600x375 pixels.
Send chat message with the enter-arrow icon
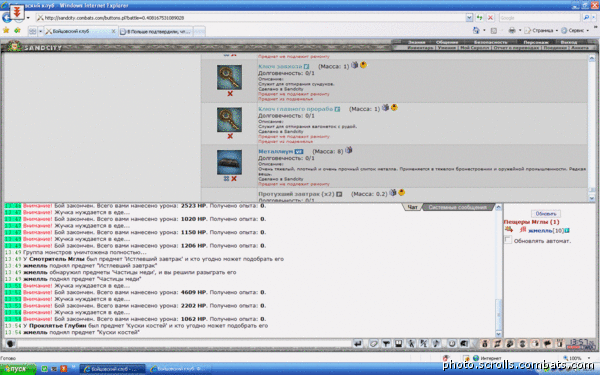click(x=357, y=344)
